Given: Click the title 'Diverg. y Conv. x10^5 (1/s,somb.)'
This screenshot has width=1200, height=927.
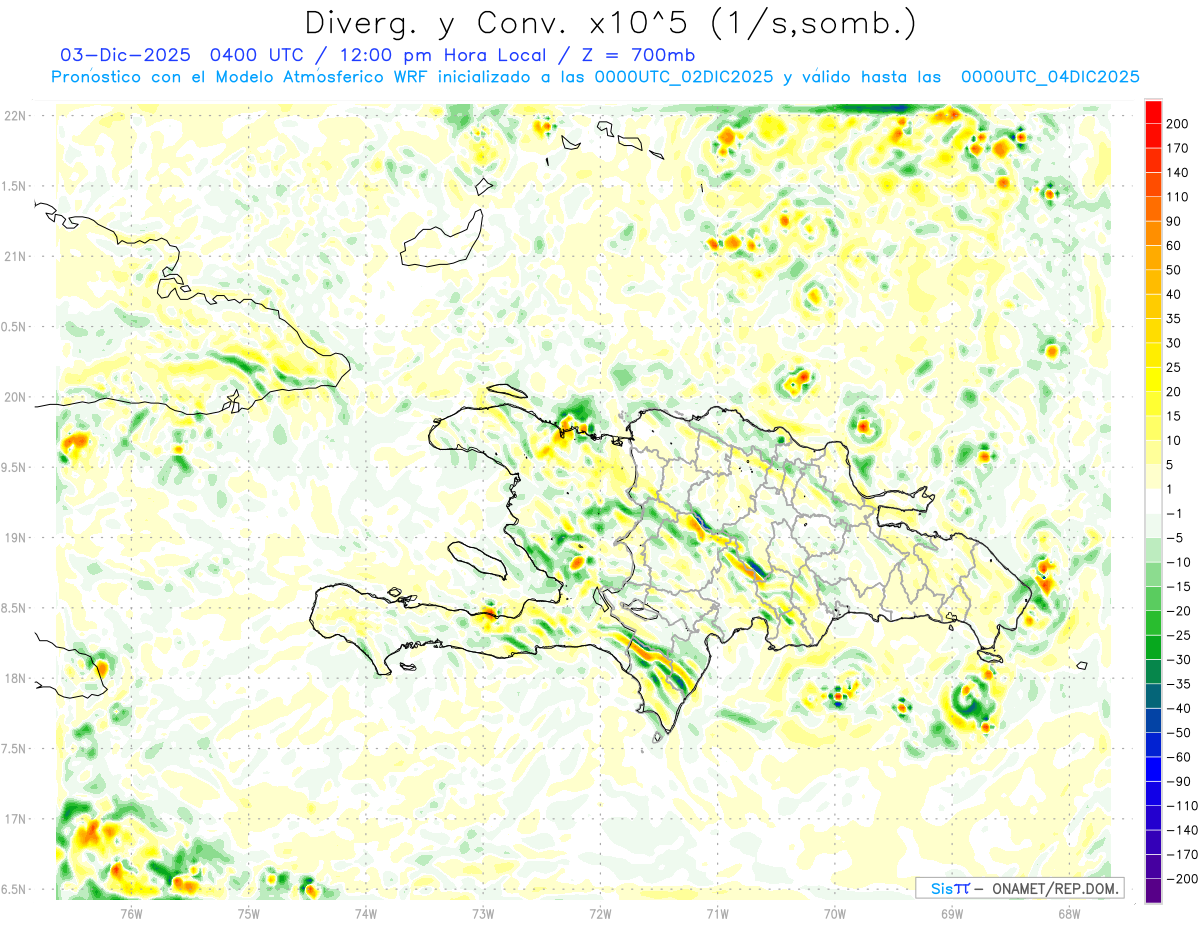Looking at the screenshot, I should 610,23.
